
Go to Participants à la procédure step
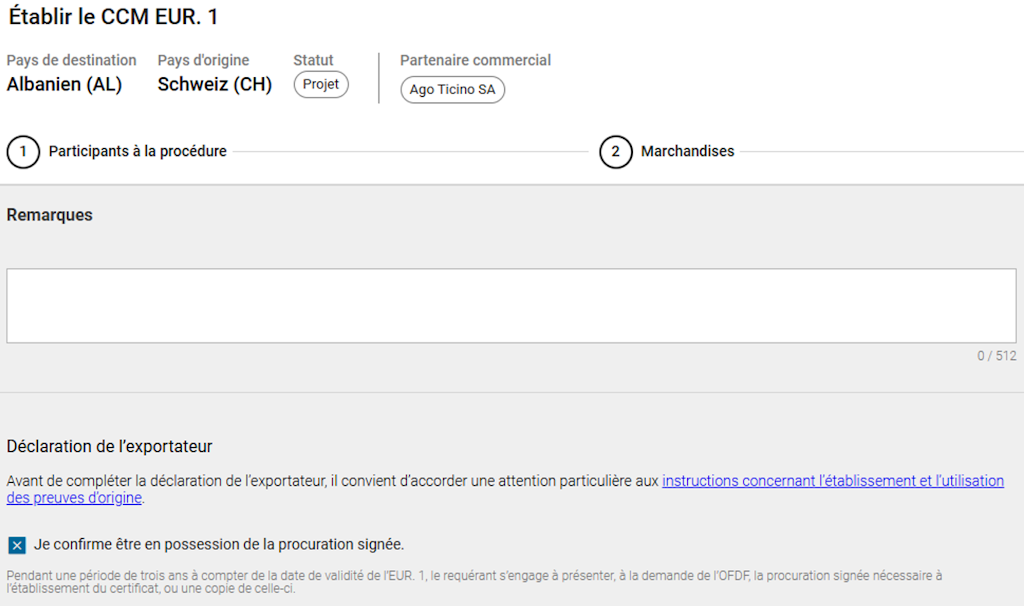[138, 152]
